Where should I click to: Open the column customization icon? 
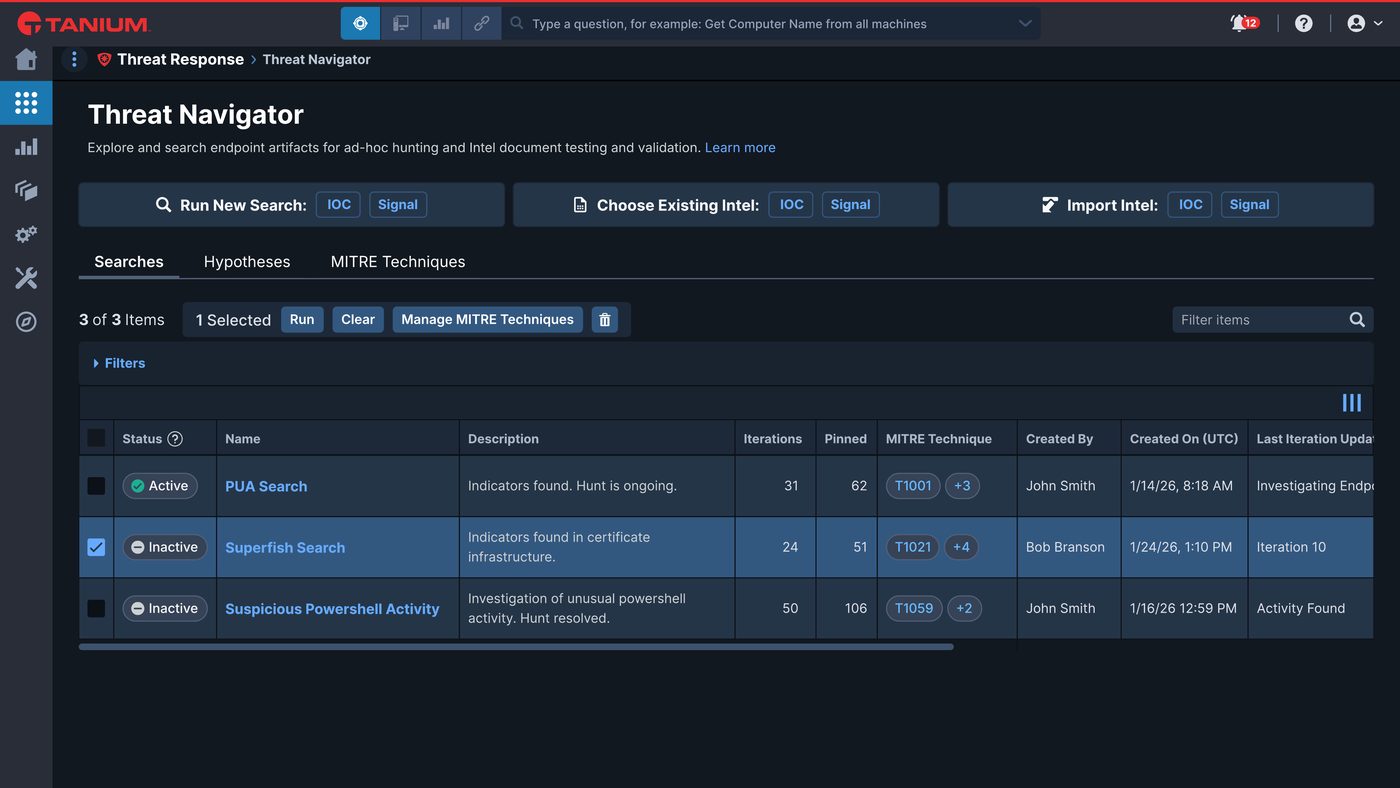point(1352,403)
